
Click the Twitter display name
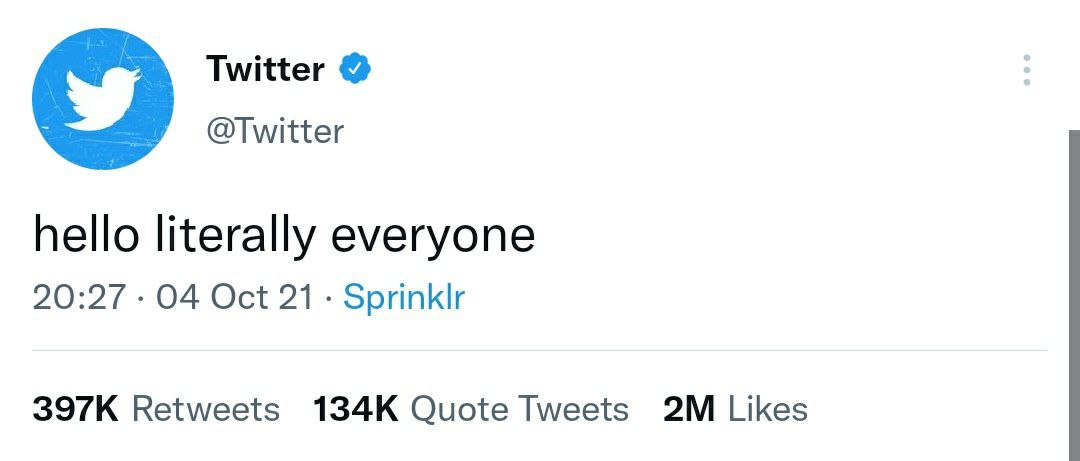click(x=265, y=69)
